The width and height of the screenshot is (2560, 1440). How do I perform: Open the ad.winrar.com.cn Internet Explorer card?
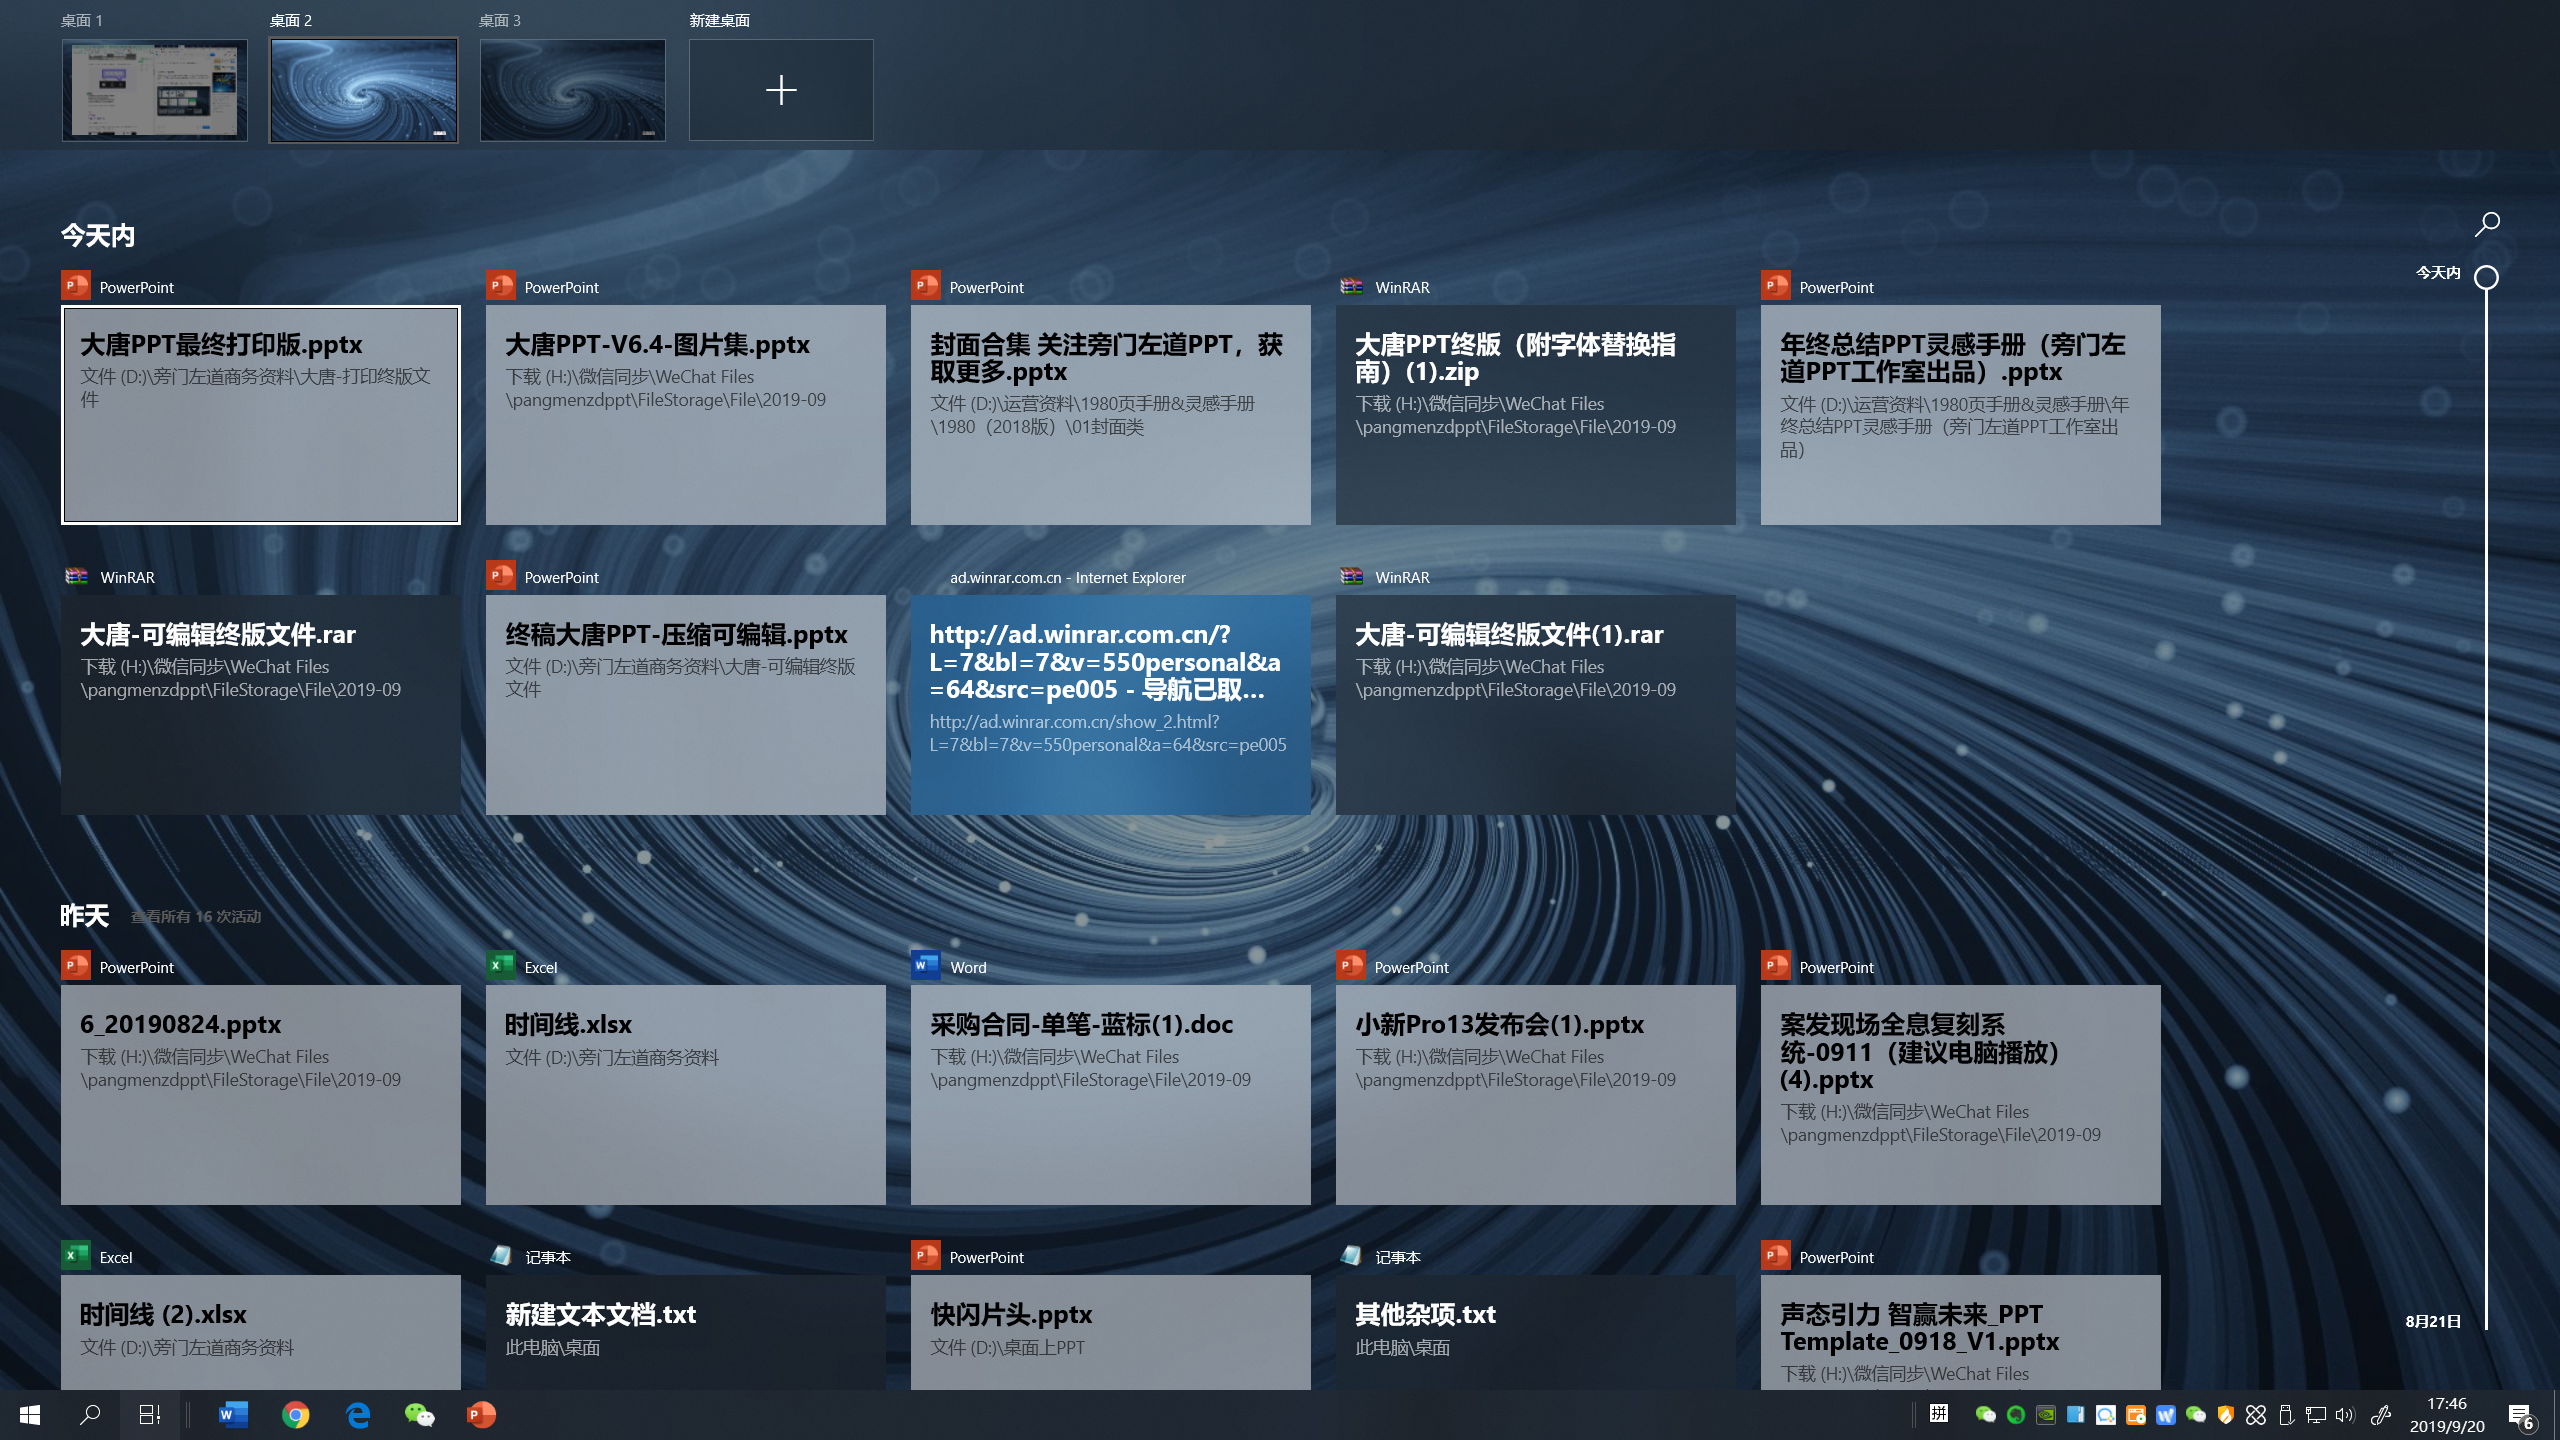1110,705
